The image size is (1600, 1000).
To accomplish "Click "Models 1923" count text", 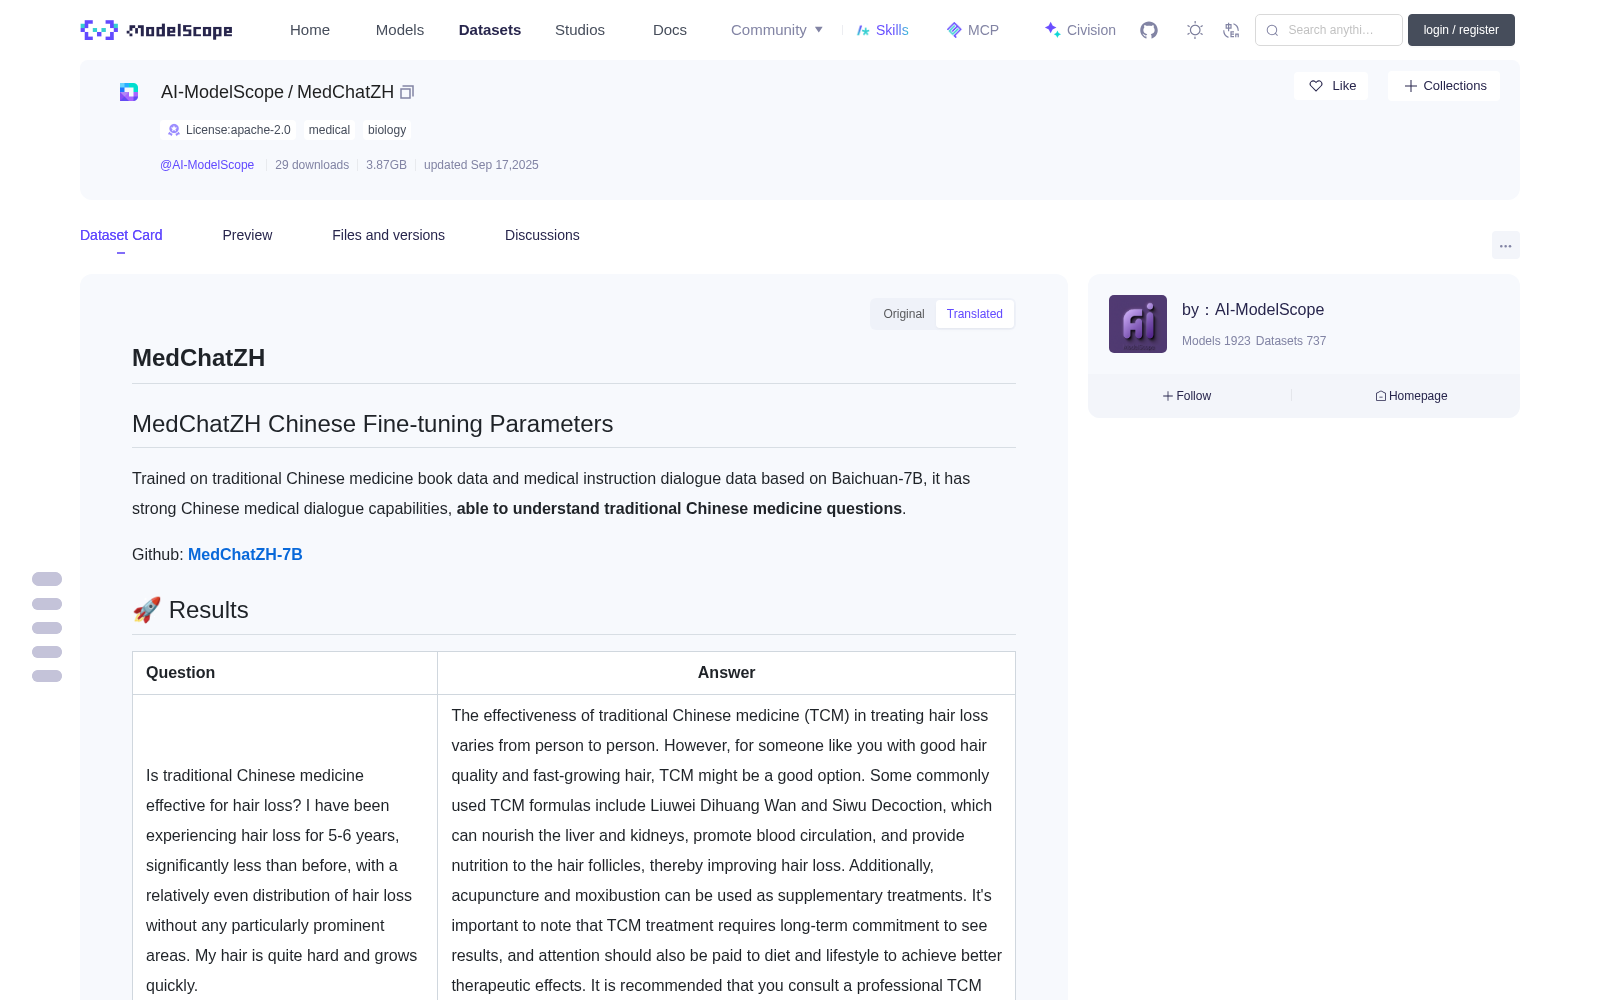I will (x=1216, y=341).
